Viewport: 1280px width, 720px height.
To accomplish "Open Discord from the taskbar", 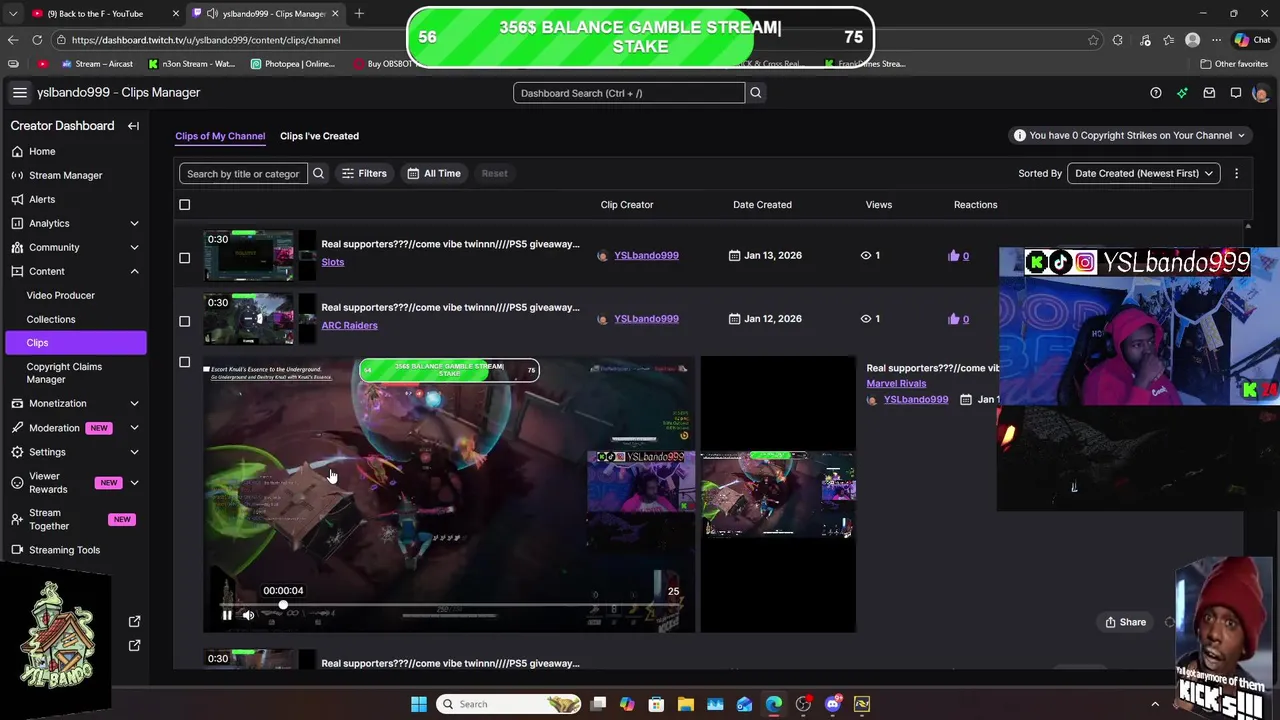I will pyautogui.click(x=833, y=704).
